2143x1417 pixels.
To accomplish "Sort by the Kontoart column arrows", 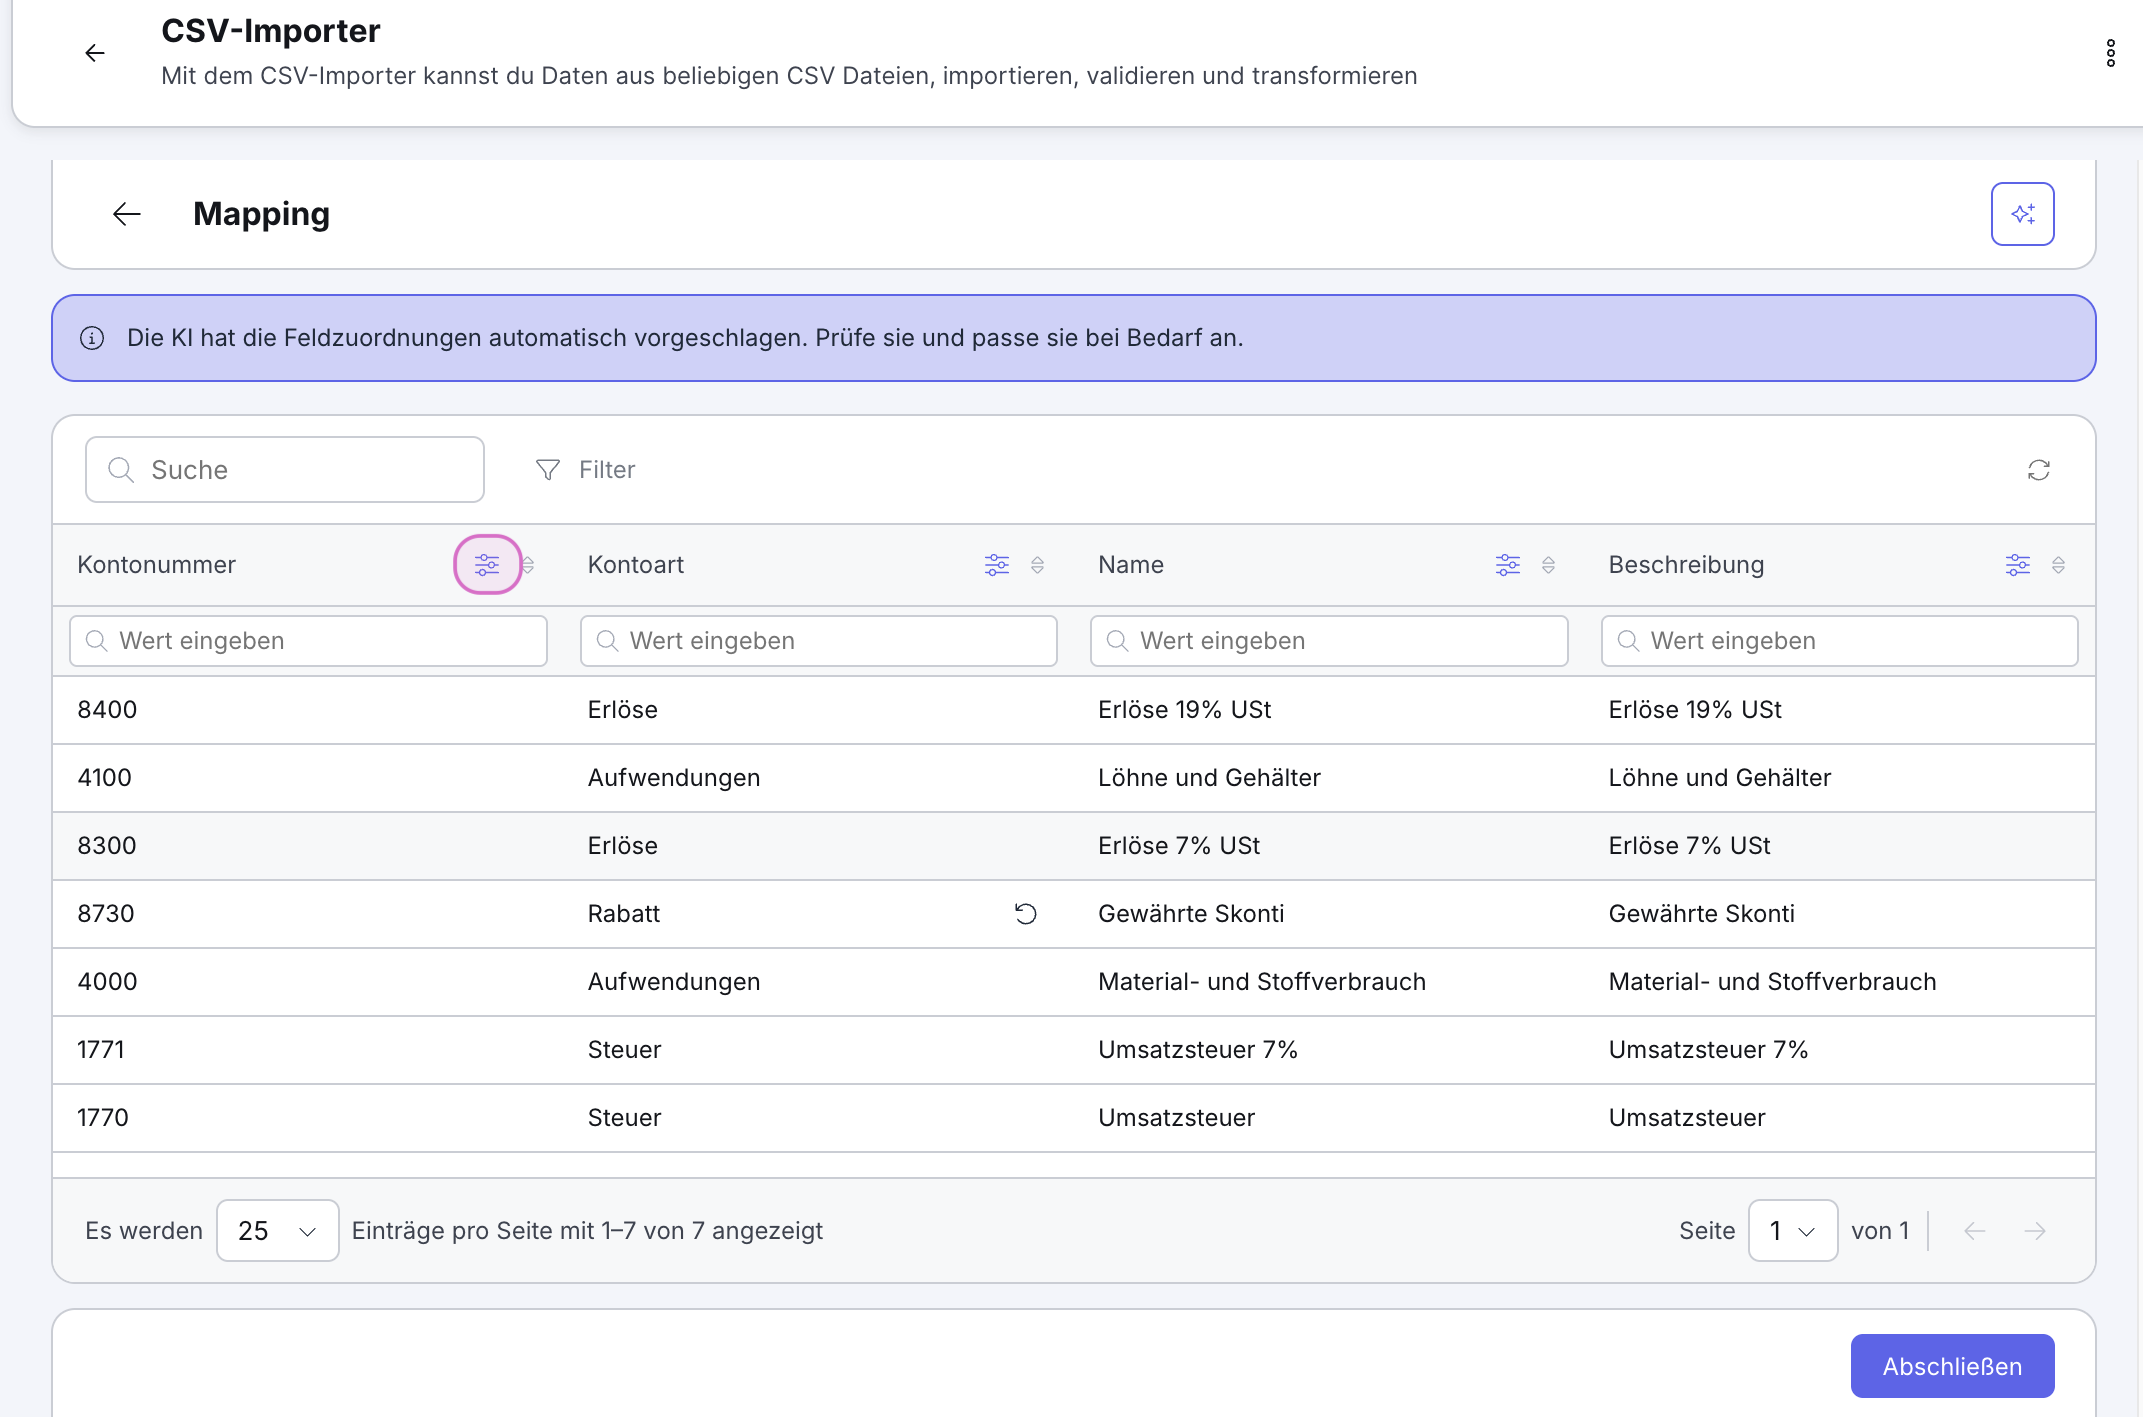I will coord(1038,565).
